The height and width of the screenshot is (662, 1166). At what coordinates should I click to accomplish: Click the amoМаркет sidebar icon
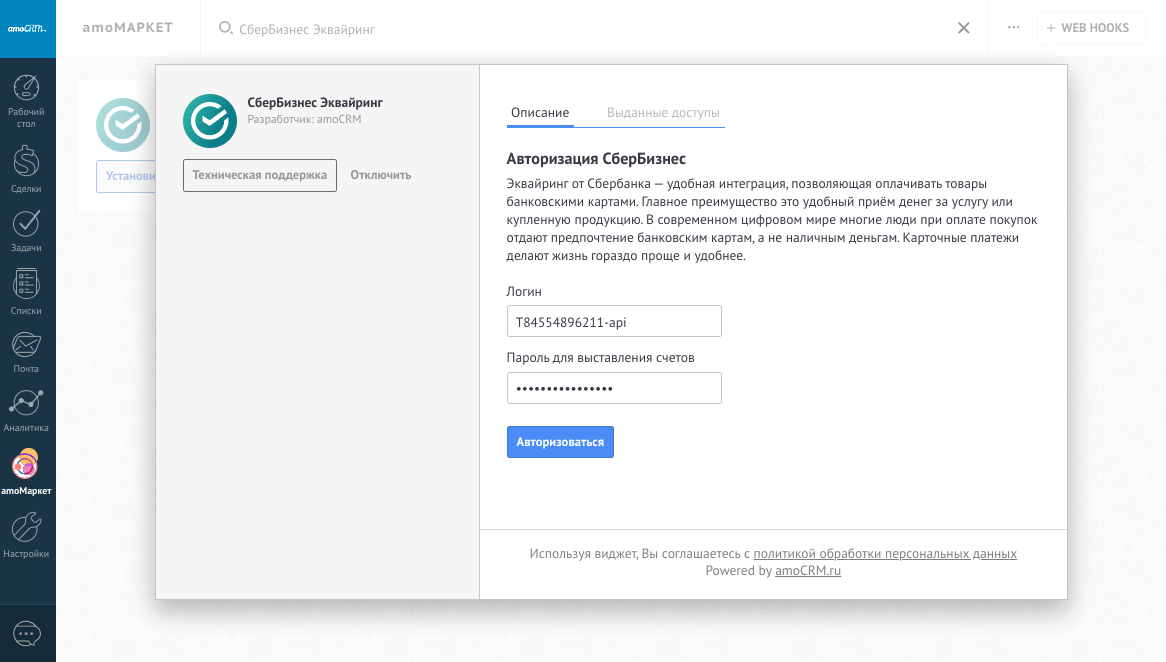(27, 465)
